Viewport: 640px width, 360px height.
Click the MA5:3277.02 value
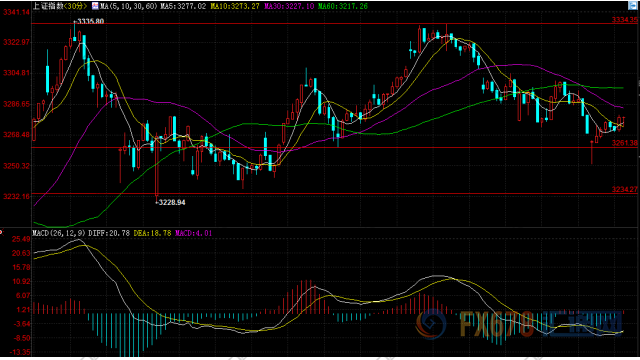pos(183,6)
